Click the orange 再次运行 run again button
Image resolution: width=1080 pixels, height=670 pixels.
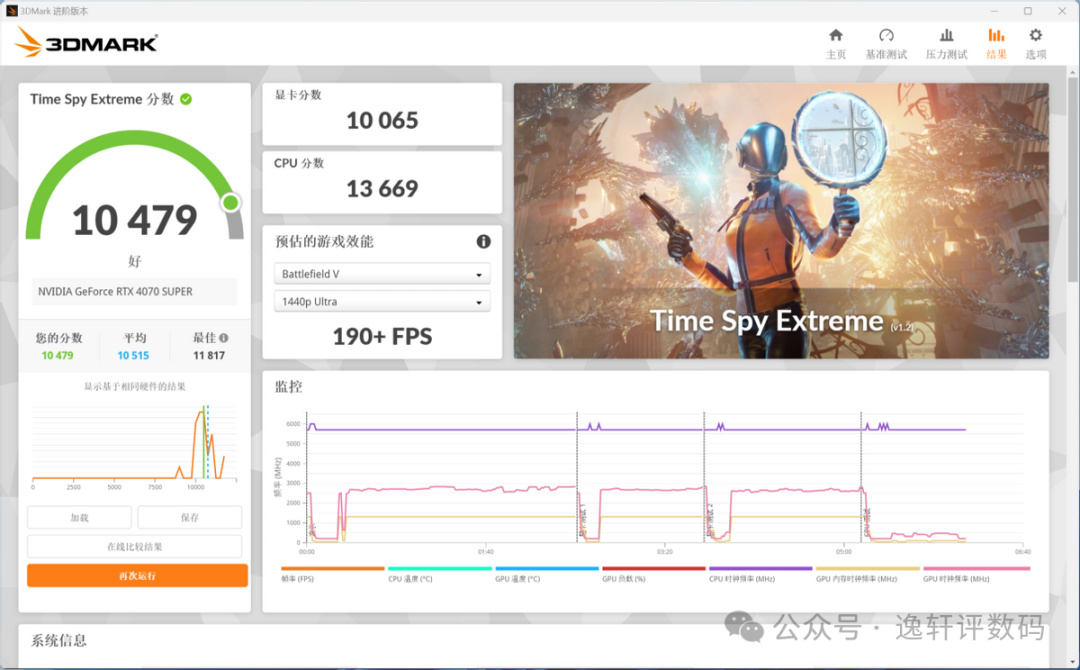click(x=137, y=576)
